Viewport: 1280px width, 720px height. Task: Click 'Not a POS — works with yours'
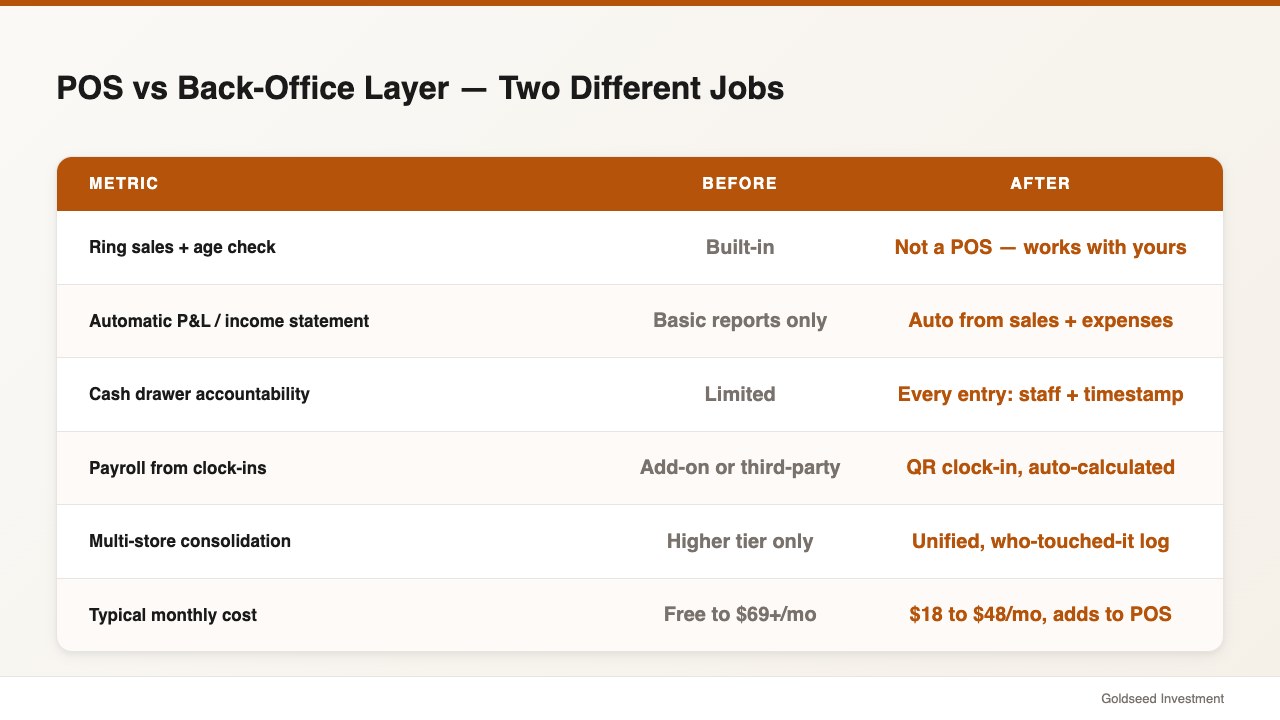pyautogui.click(x=1040, y=247)
